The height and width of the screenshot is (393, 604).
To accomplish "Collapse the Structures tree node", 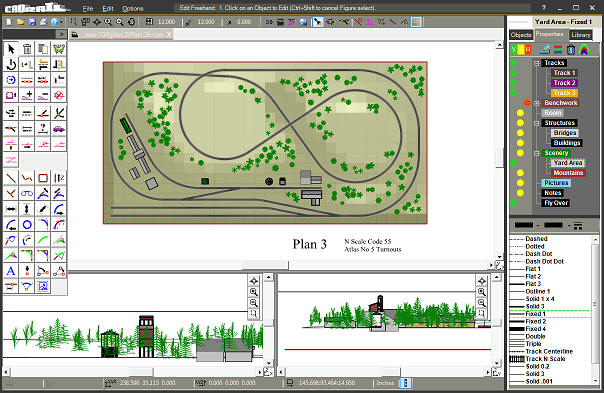I will [x=536, y=123].
